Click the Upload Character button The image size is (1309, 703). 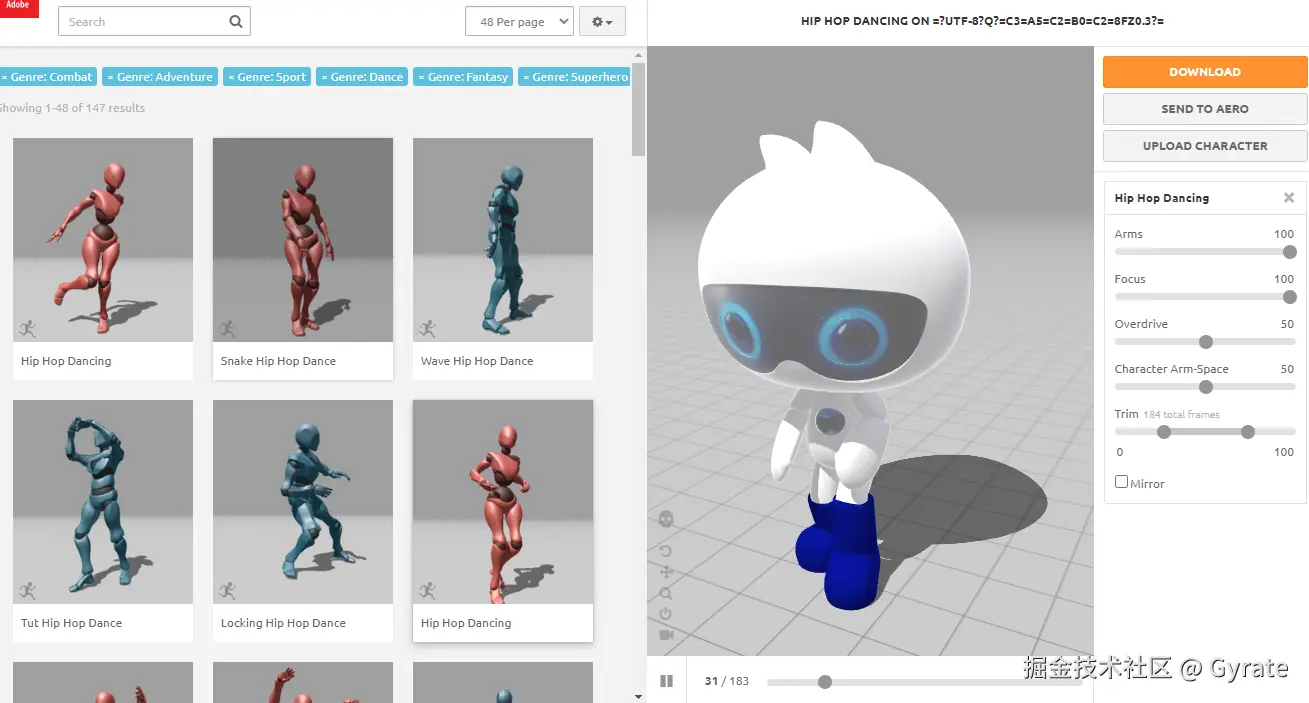[1205, 146]
